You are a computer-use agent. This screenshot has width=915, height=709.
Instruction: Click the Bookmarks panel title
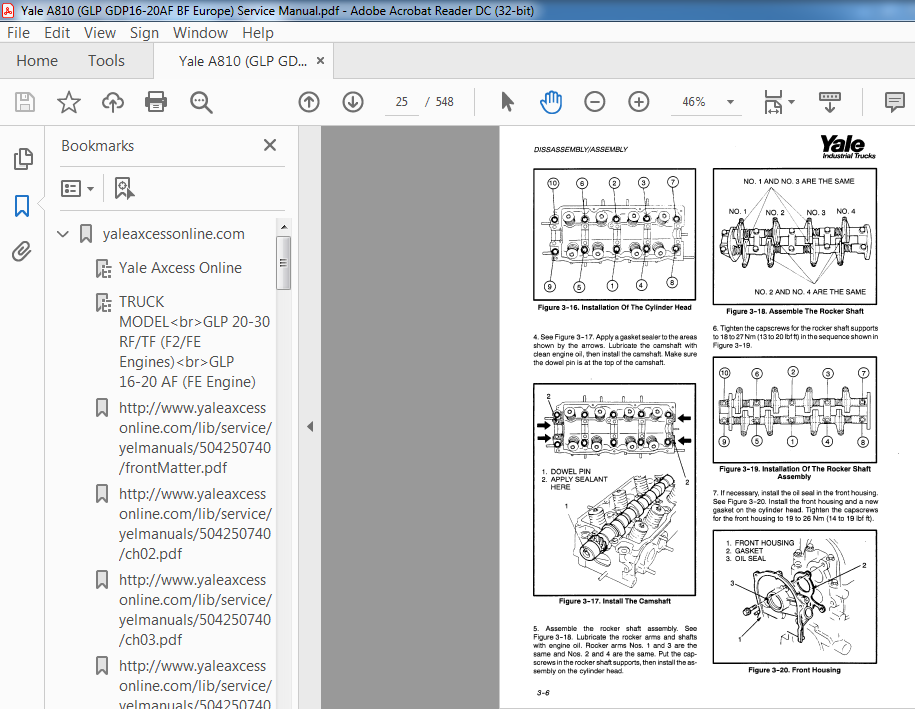tap(97, 146)
